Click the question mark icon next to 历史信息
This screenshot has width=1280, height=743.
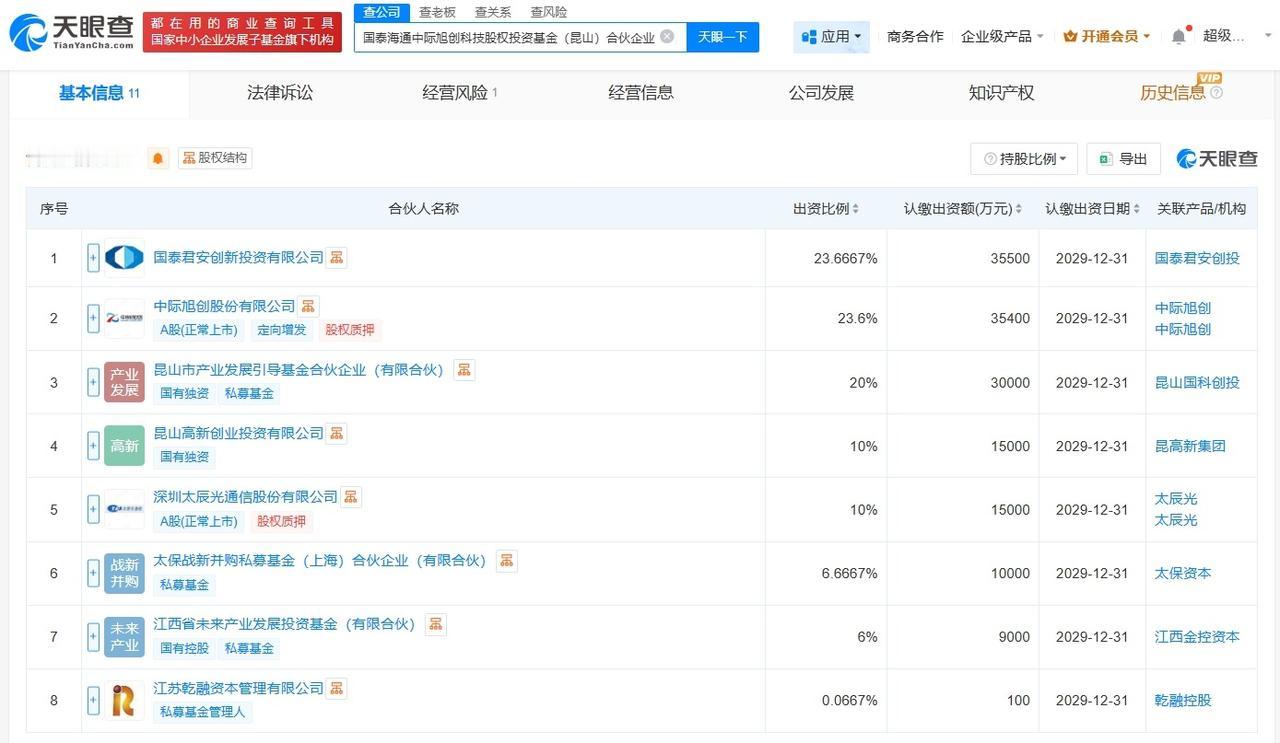[x=1217, y=92]
